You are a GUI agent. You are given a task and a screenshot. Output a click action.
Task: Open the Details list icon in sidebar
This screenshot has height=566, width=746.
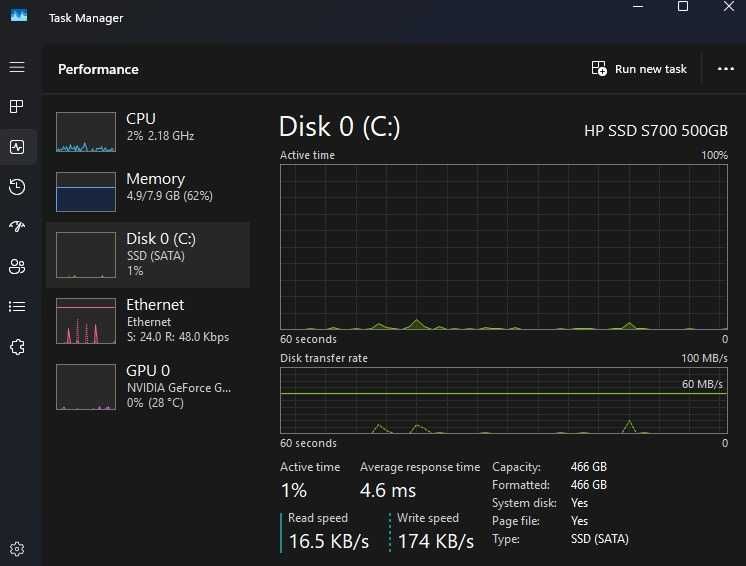[17, 307]
